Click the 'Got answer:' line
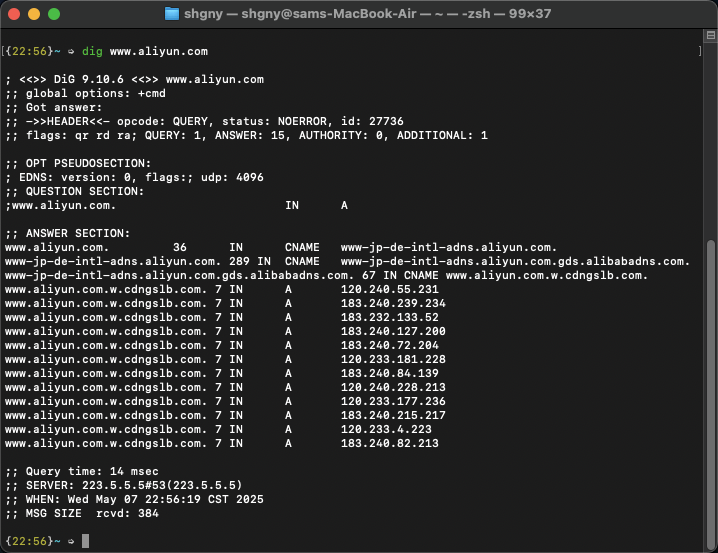 pos(54,107)
